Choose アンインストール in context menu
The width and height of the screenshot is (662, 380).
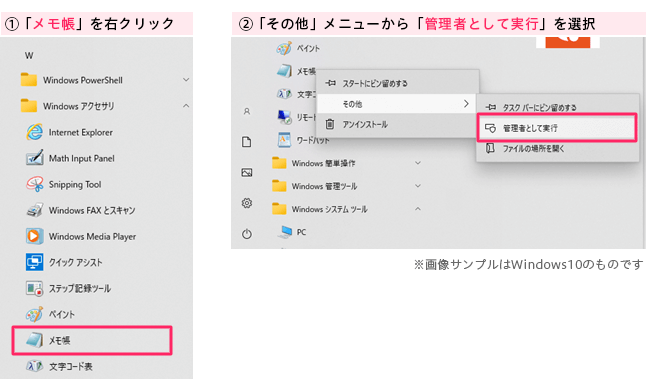(x=397, y=125)
